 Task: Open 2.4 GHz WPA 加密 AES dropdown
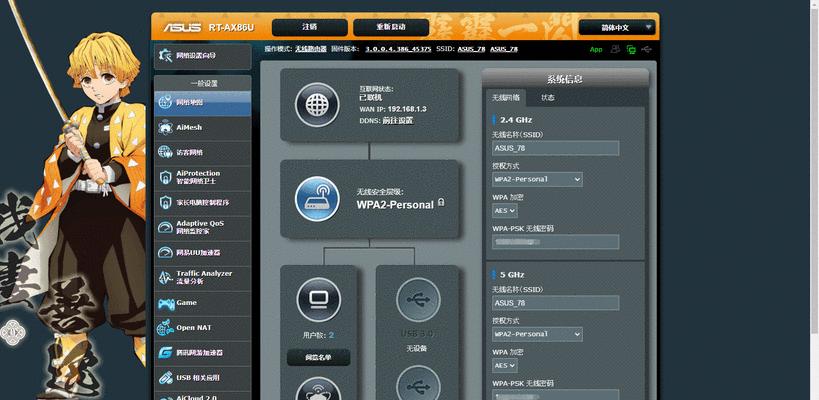[x=505, y=210]
